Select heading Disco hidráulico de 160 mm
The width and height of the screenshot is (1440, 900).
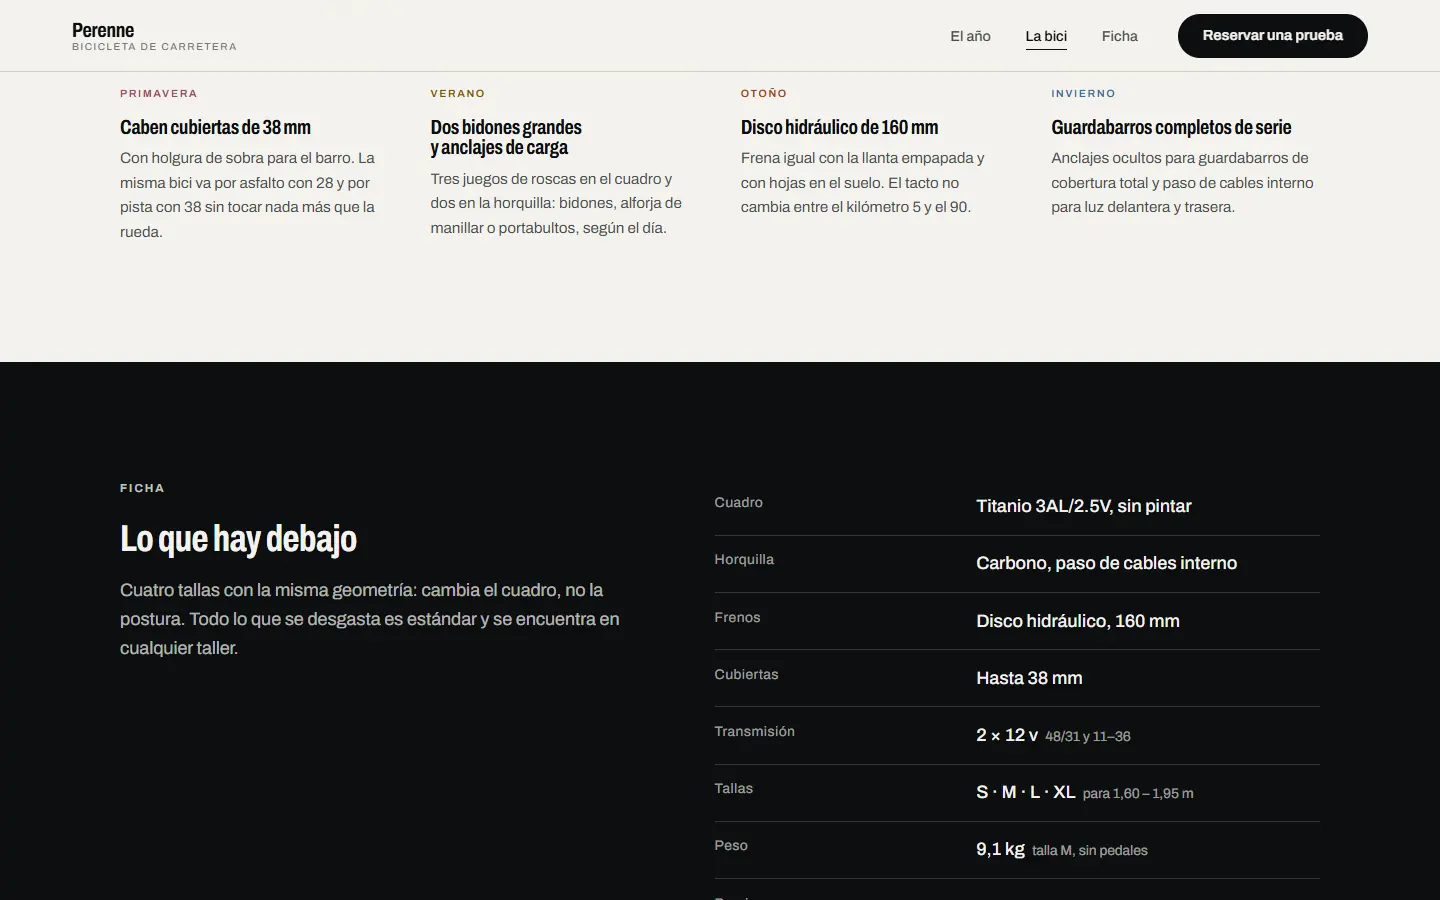pyautogui.click(x=839, y=127)
